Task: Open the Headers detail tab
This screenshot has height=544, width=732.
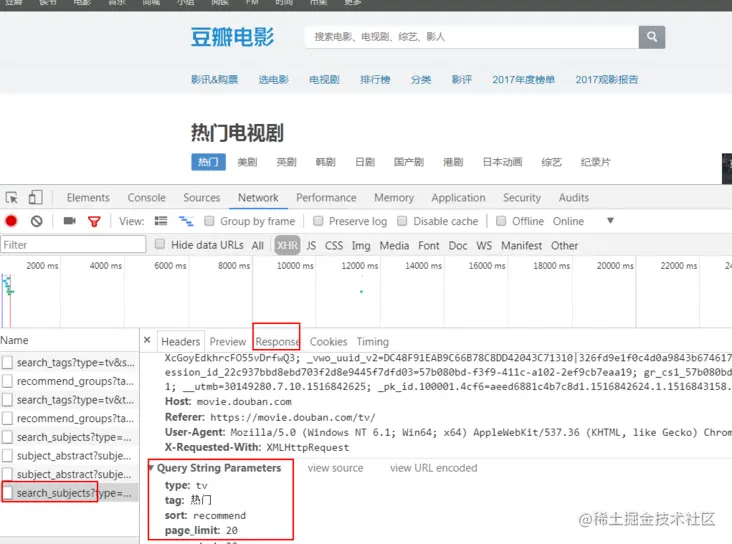Action: pyautogui.click(x=181, y=342)
